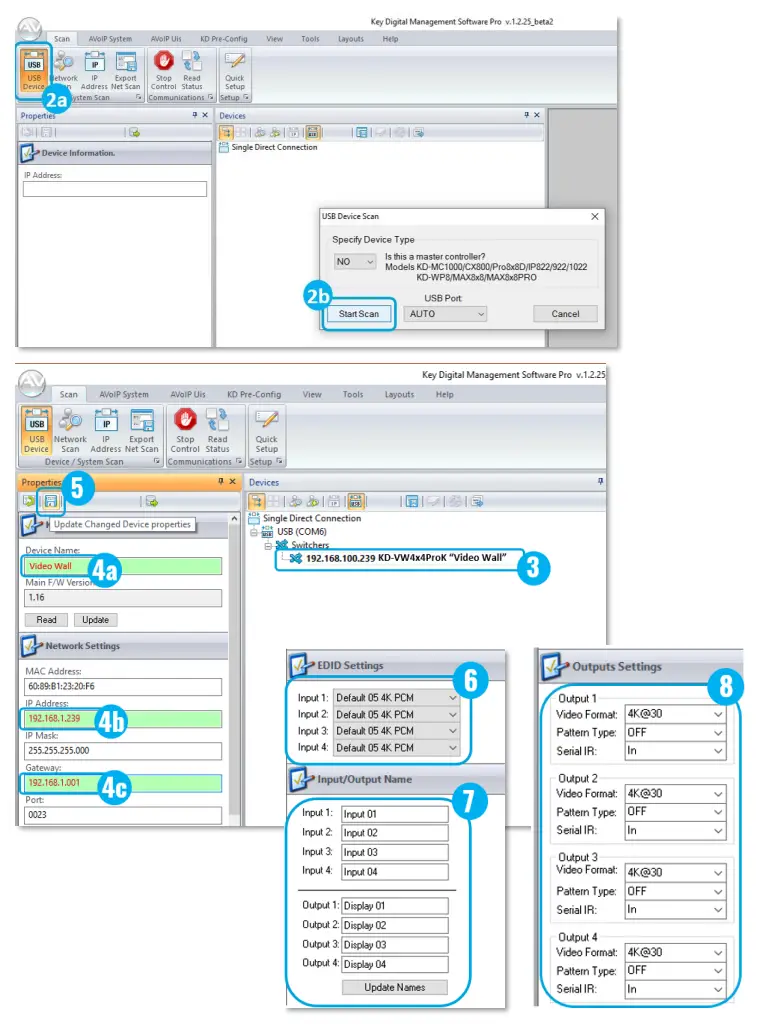Open Output 1 Video Format dropdown
765x1025 pixels.
675,714
